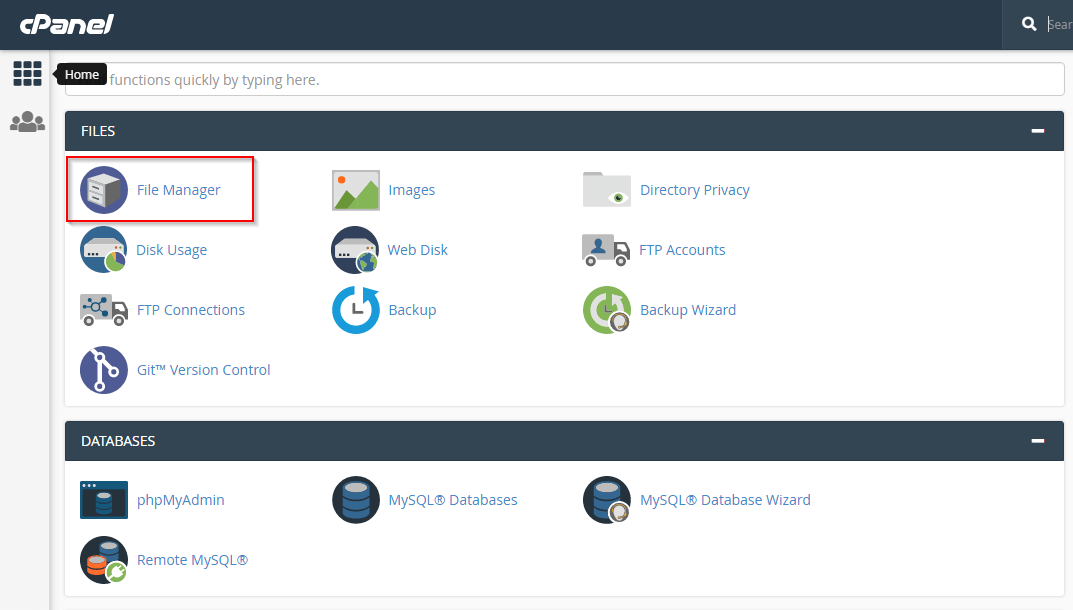Open MySQL Database Wizard link

(x=725, y=500)
